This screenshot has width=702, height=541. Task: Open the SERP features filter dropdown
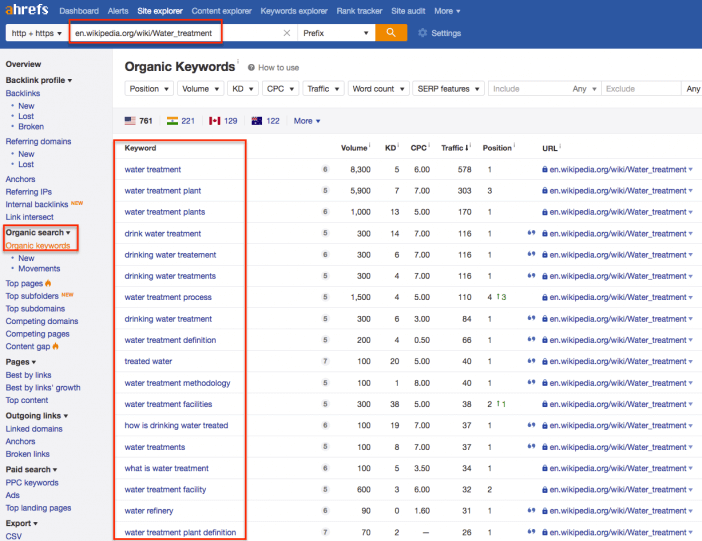pyautogui.click(x=448, y=89)
